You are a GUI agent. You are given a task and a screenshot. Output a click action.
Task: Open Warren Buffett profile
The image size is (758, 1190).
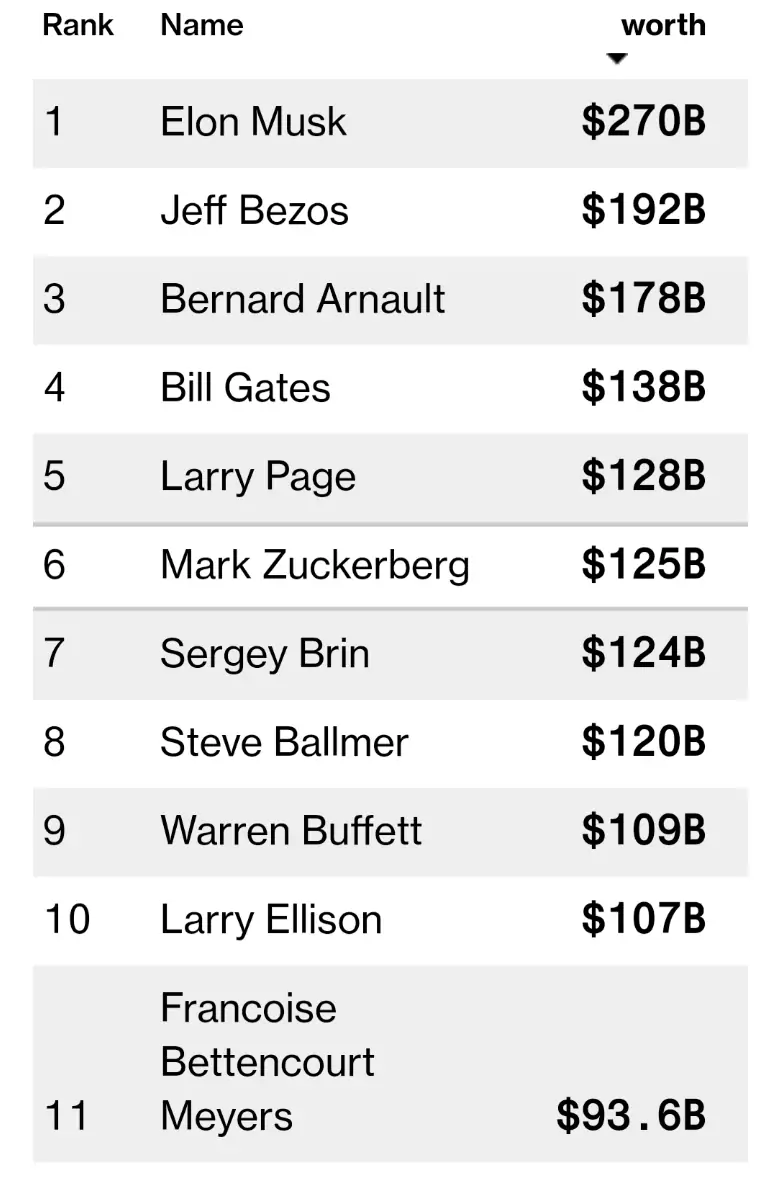(x=291, y=831)
